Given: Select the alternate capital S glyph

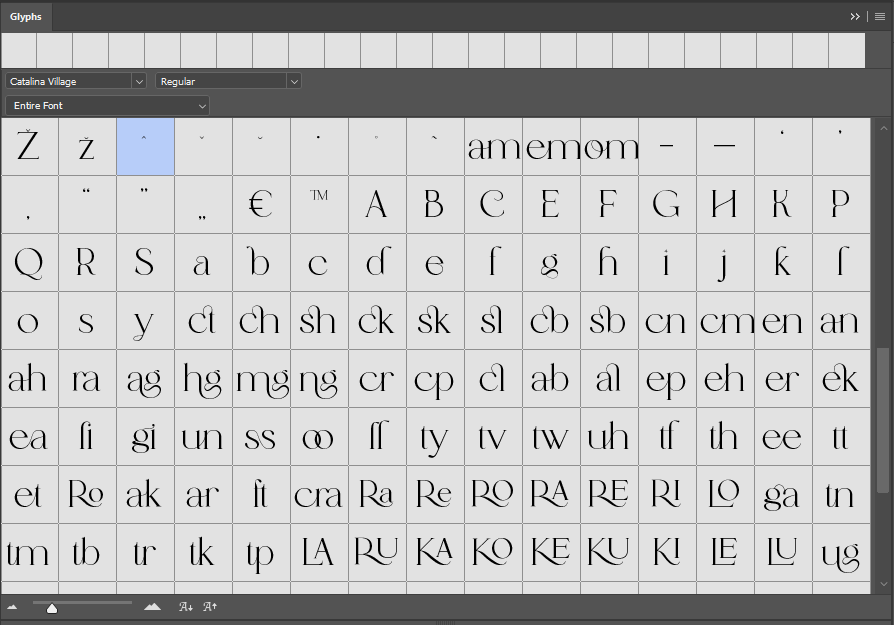Looking at the screenshot, I should (145, 263).
